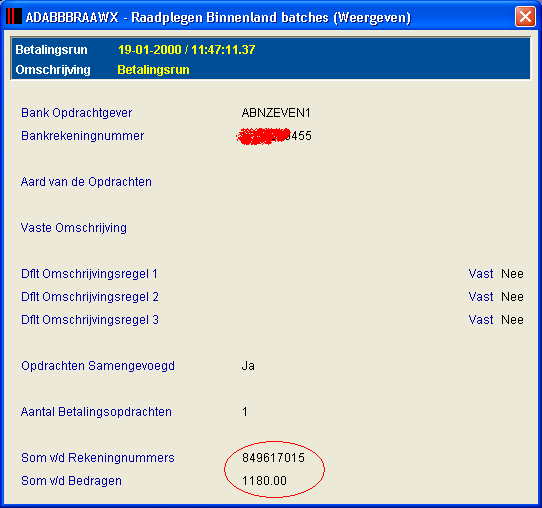The width and height of the screenshot is (542, 508).
Task: Click the Betalingsrun date-time value
Action: pyautogui.click(x=187, y=50)
